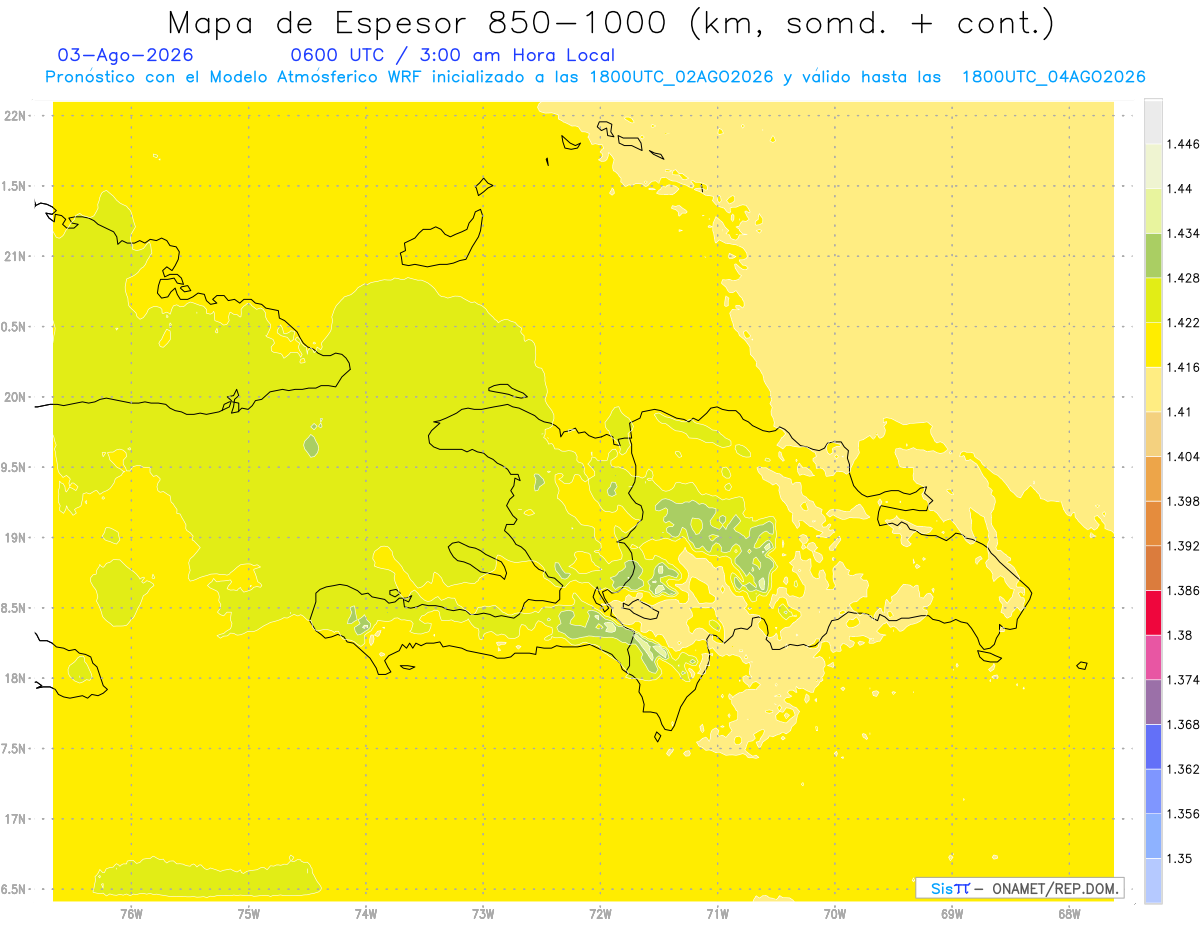Click the 74W longitude axis label
The height and width of the screenshot is (927, 1200).
click(366, 914)
